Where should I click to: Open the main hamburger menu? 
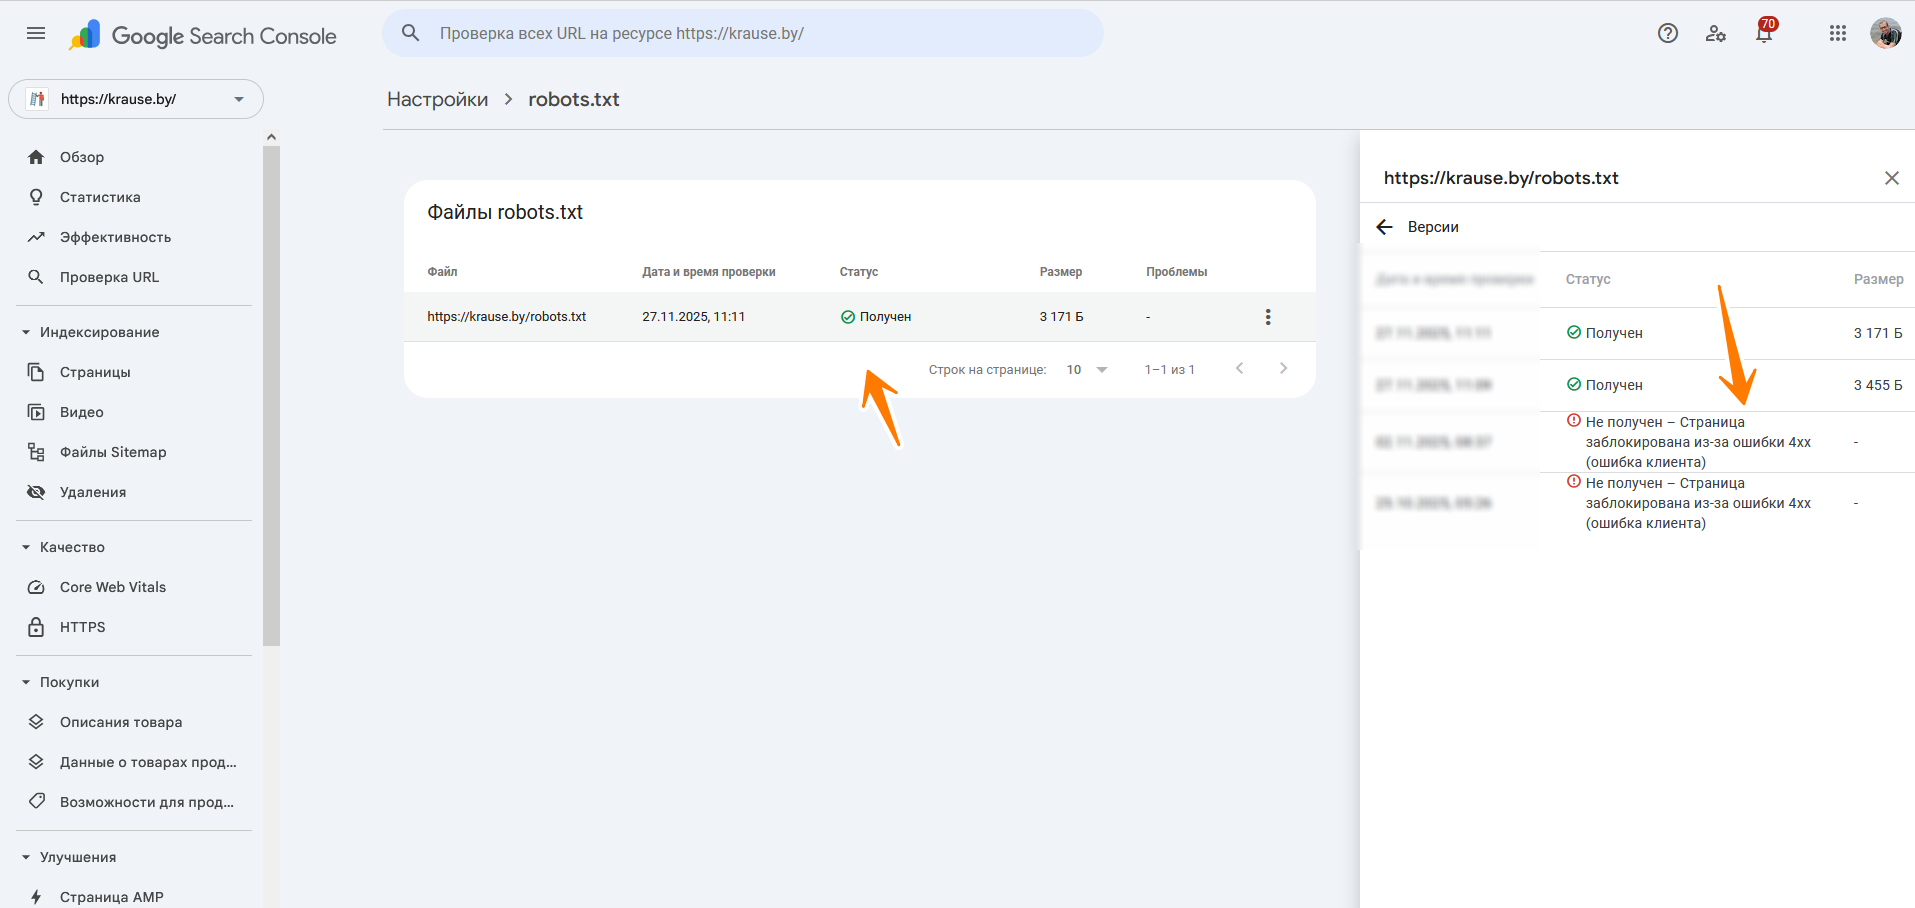tap(36, 34)
